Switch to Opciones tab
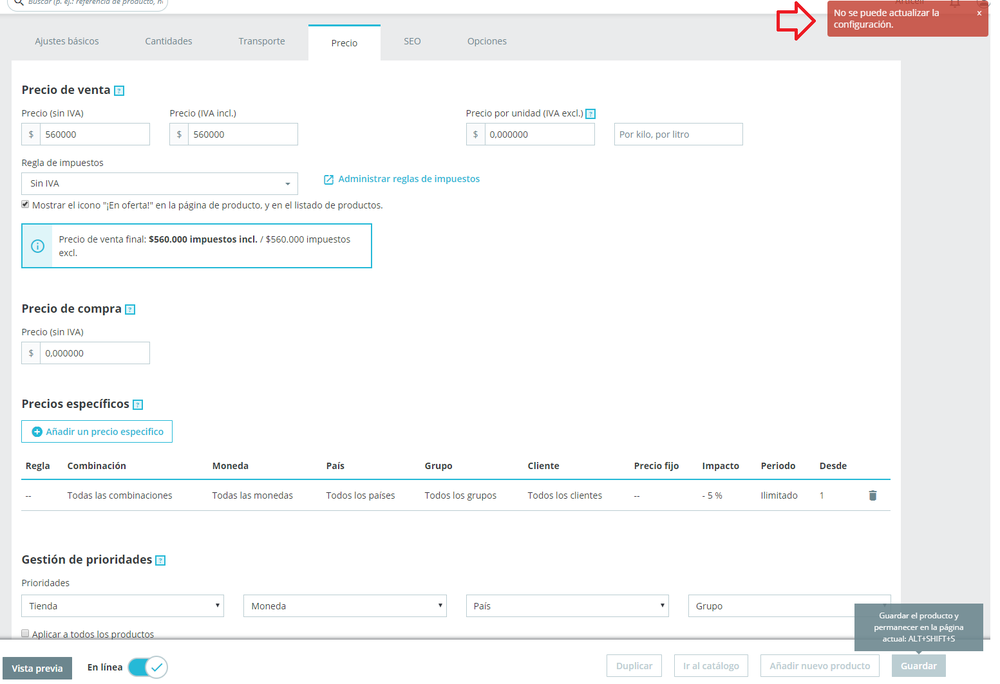The width and height of the screenshot is (1000, 684). [487, 41]
